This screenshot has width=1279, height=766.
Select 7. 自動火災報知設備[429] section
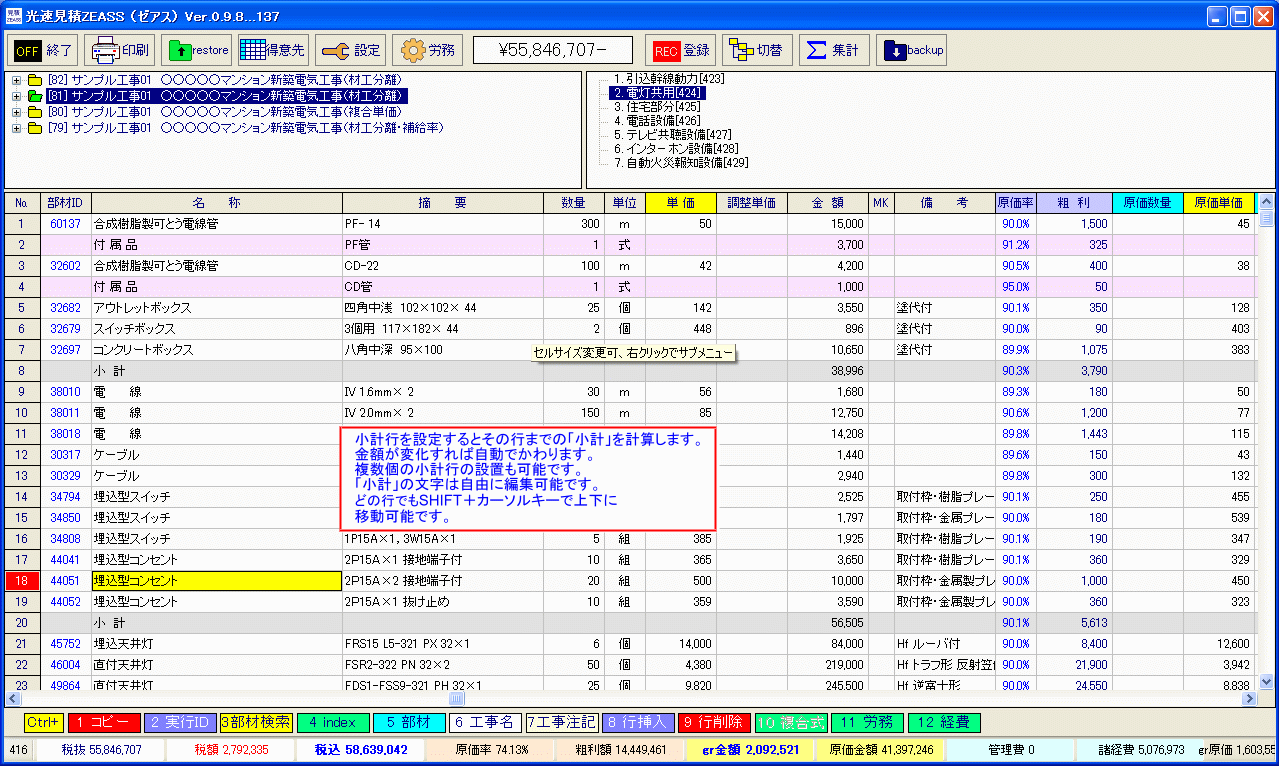(x=680, y=162)
